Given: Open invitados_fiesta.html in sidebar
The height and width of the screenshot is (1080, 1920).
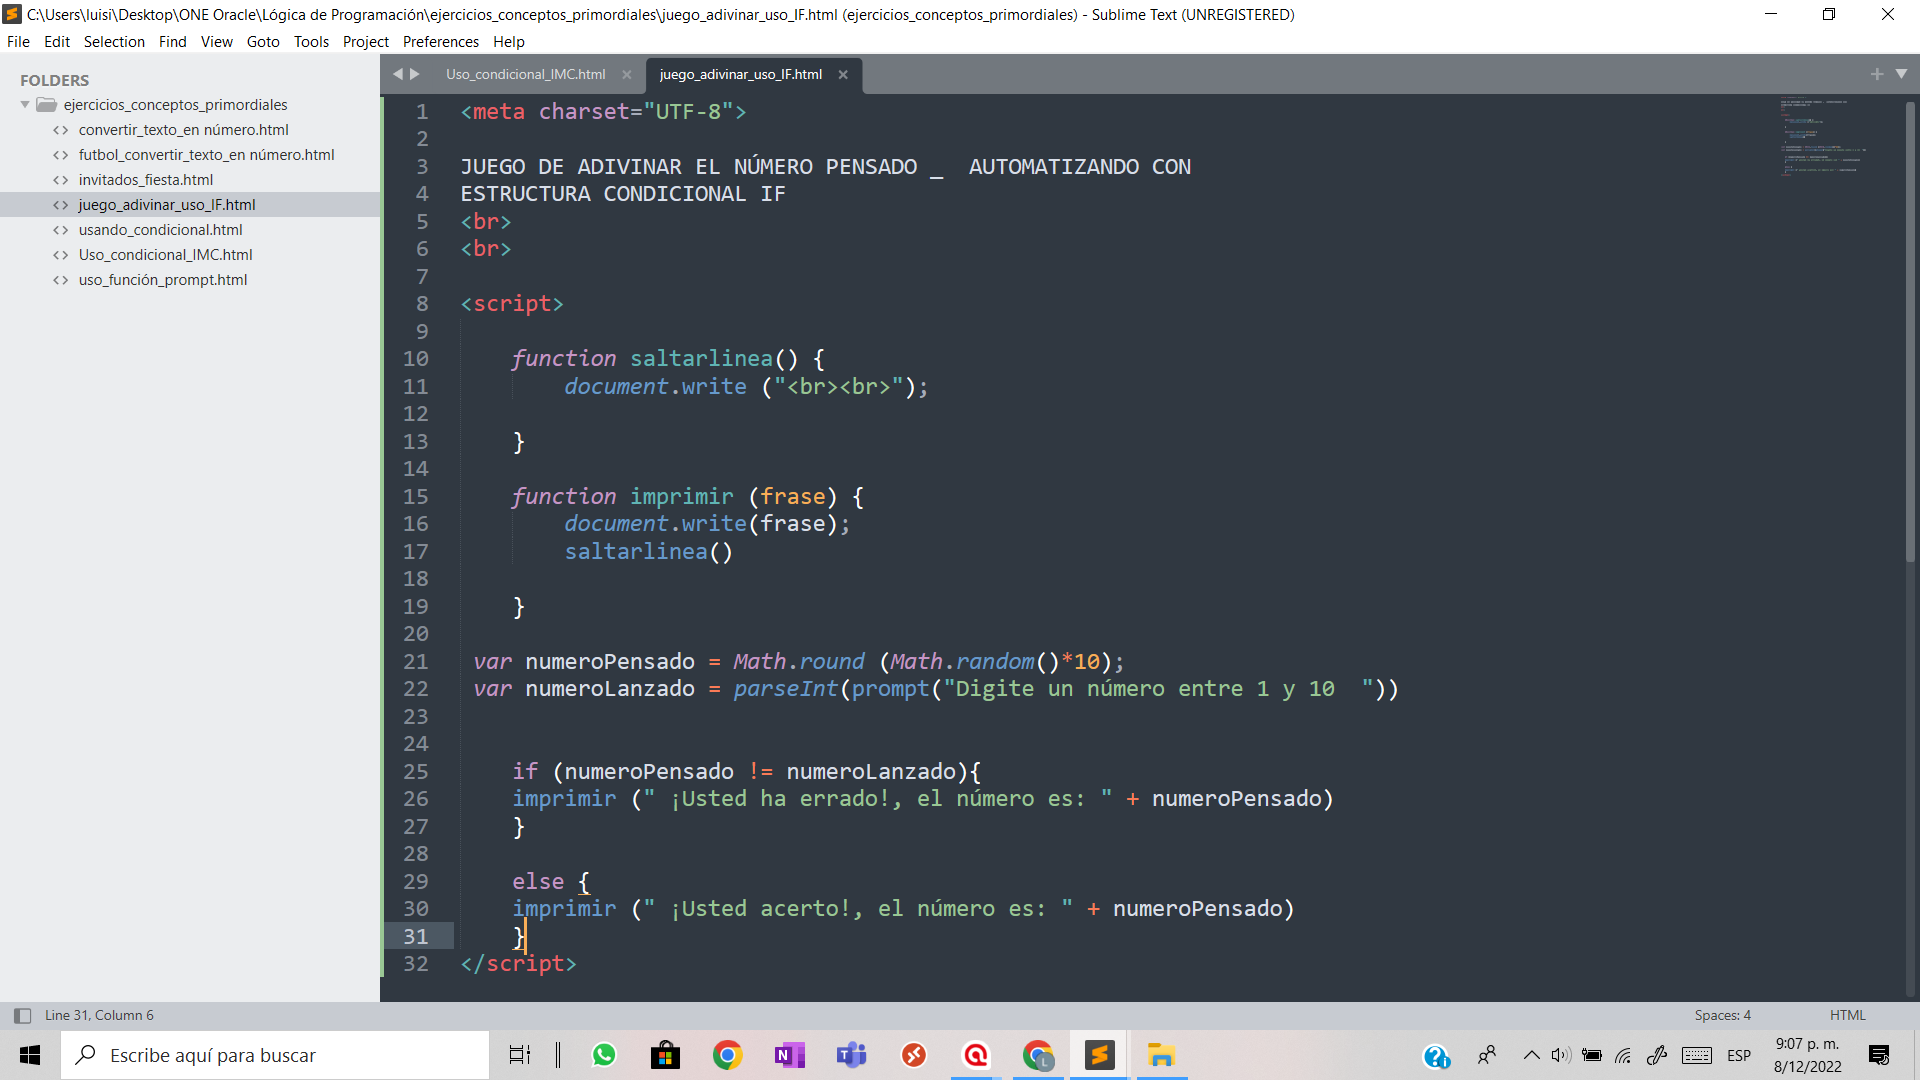Looking at the screenshot, I should (x=146, y=180).
